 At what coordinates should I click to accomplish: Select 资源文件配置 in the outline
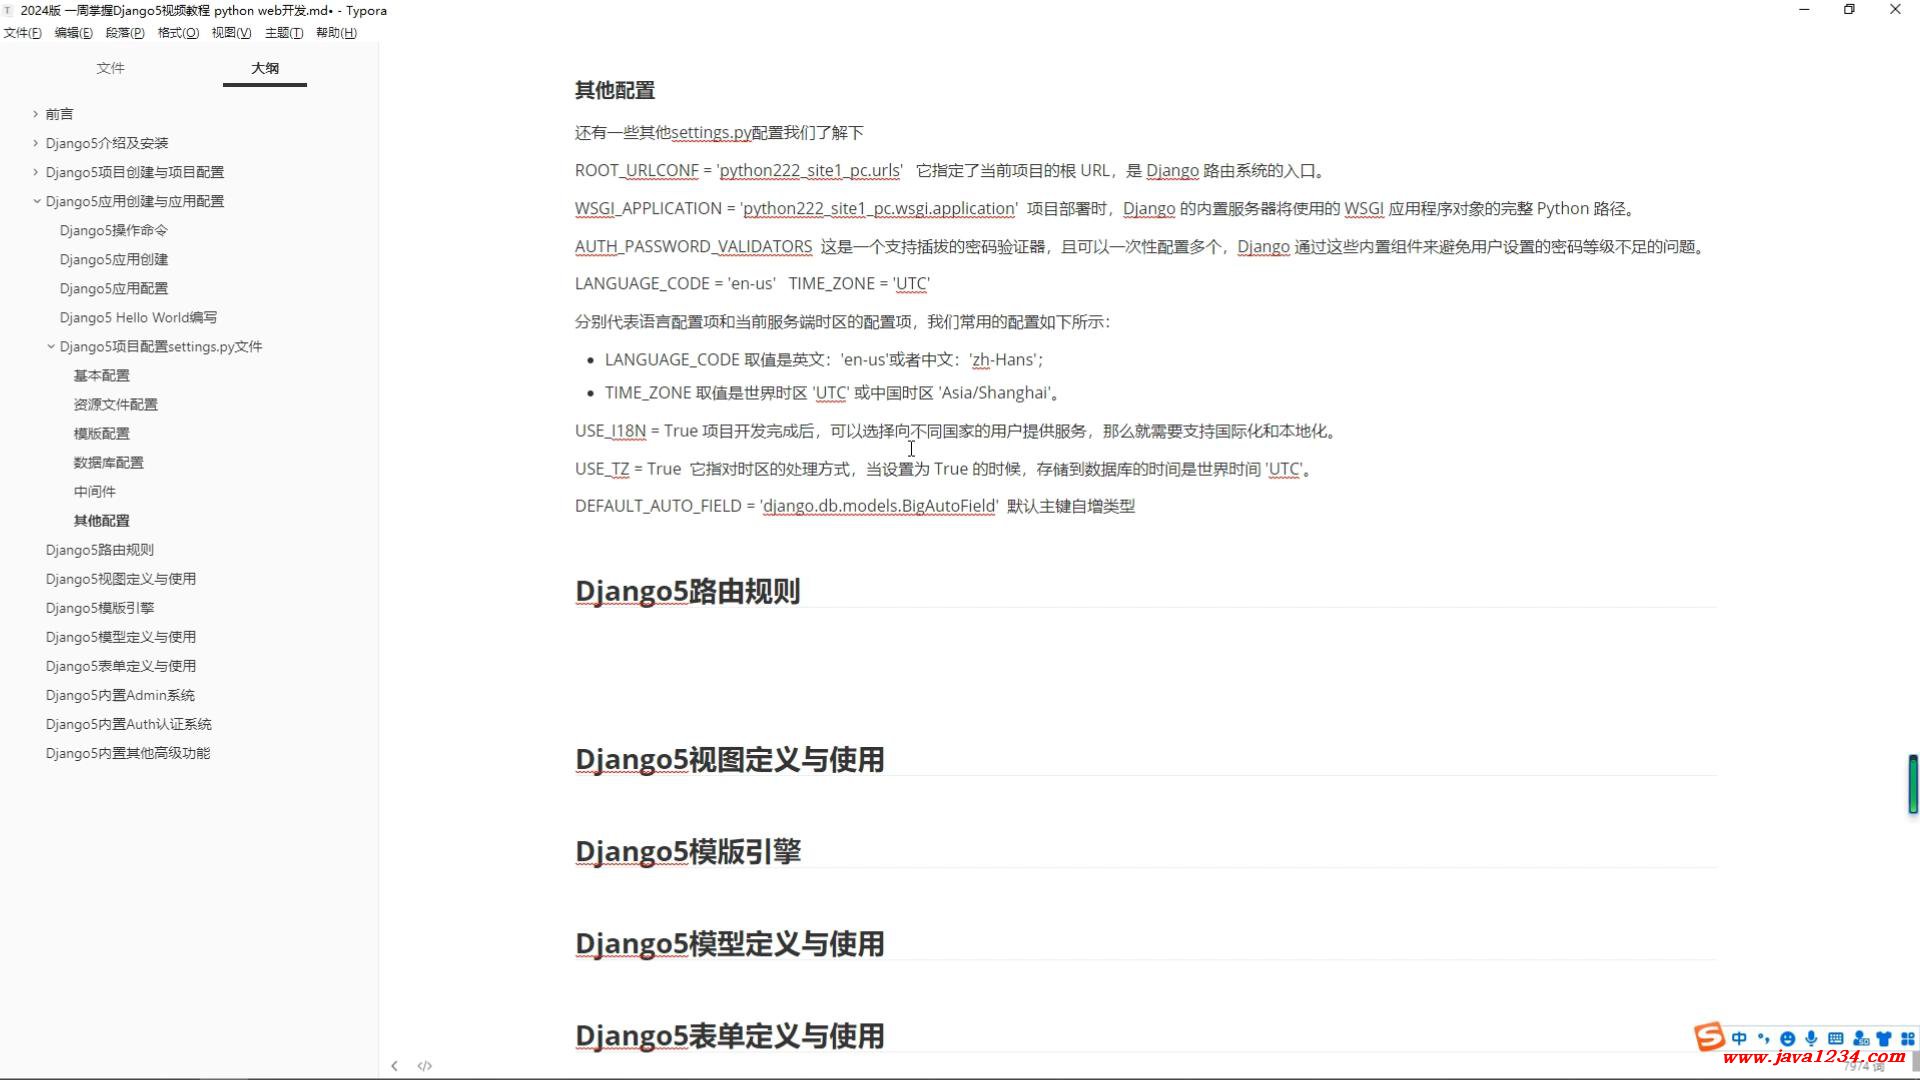click(x=115, y=404)
